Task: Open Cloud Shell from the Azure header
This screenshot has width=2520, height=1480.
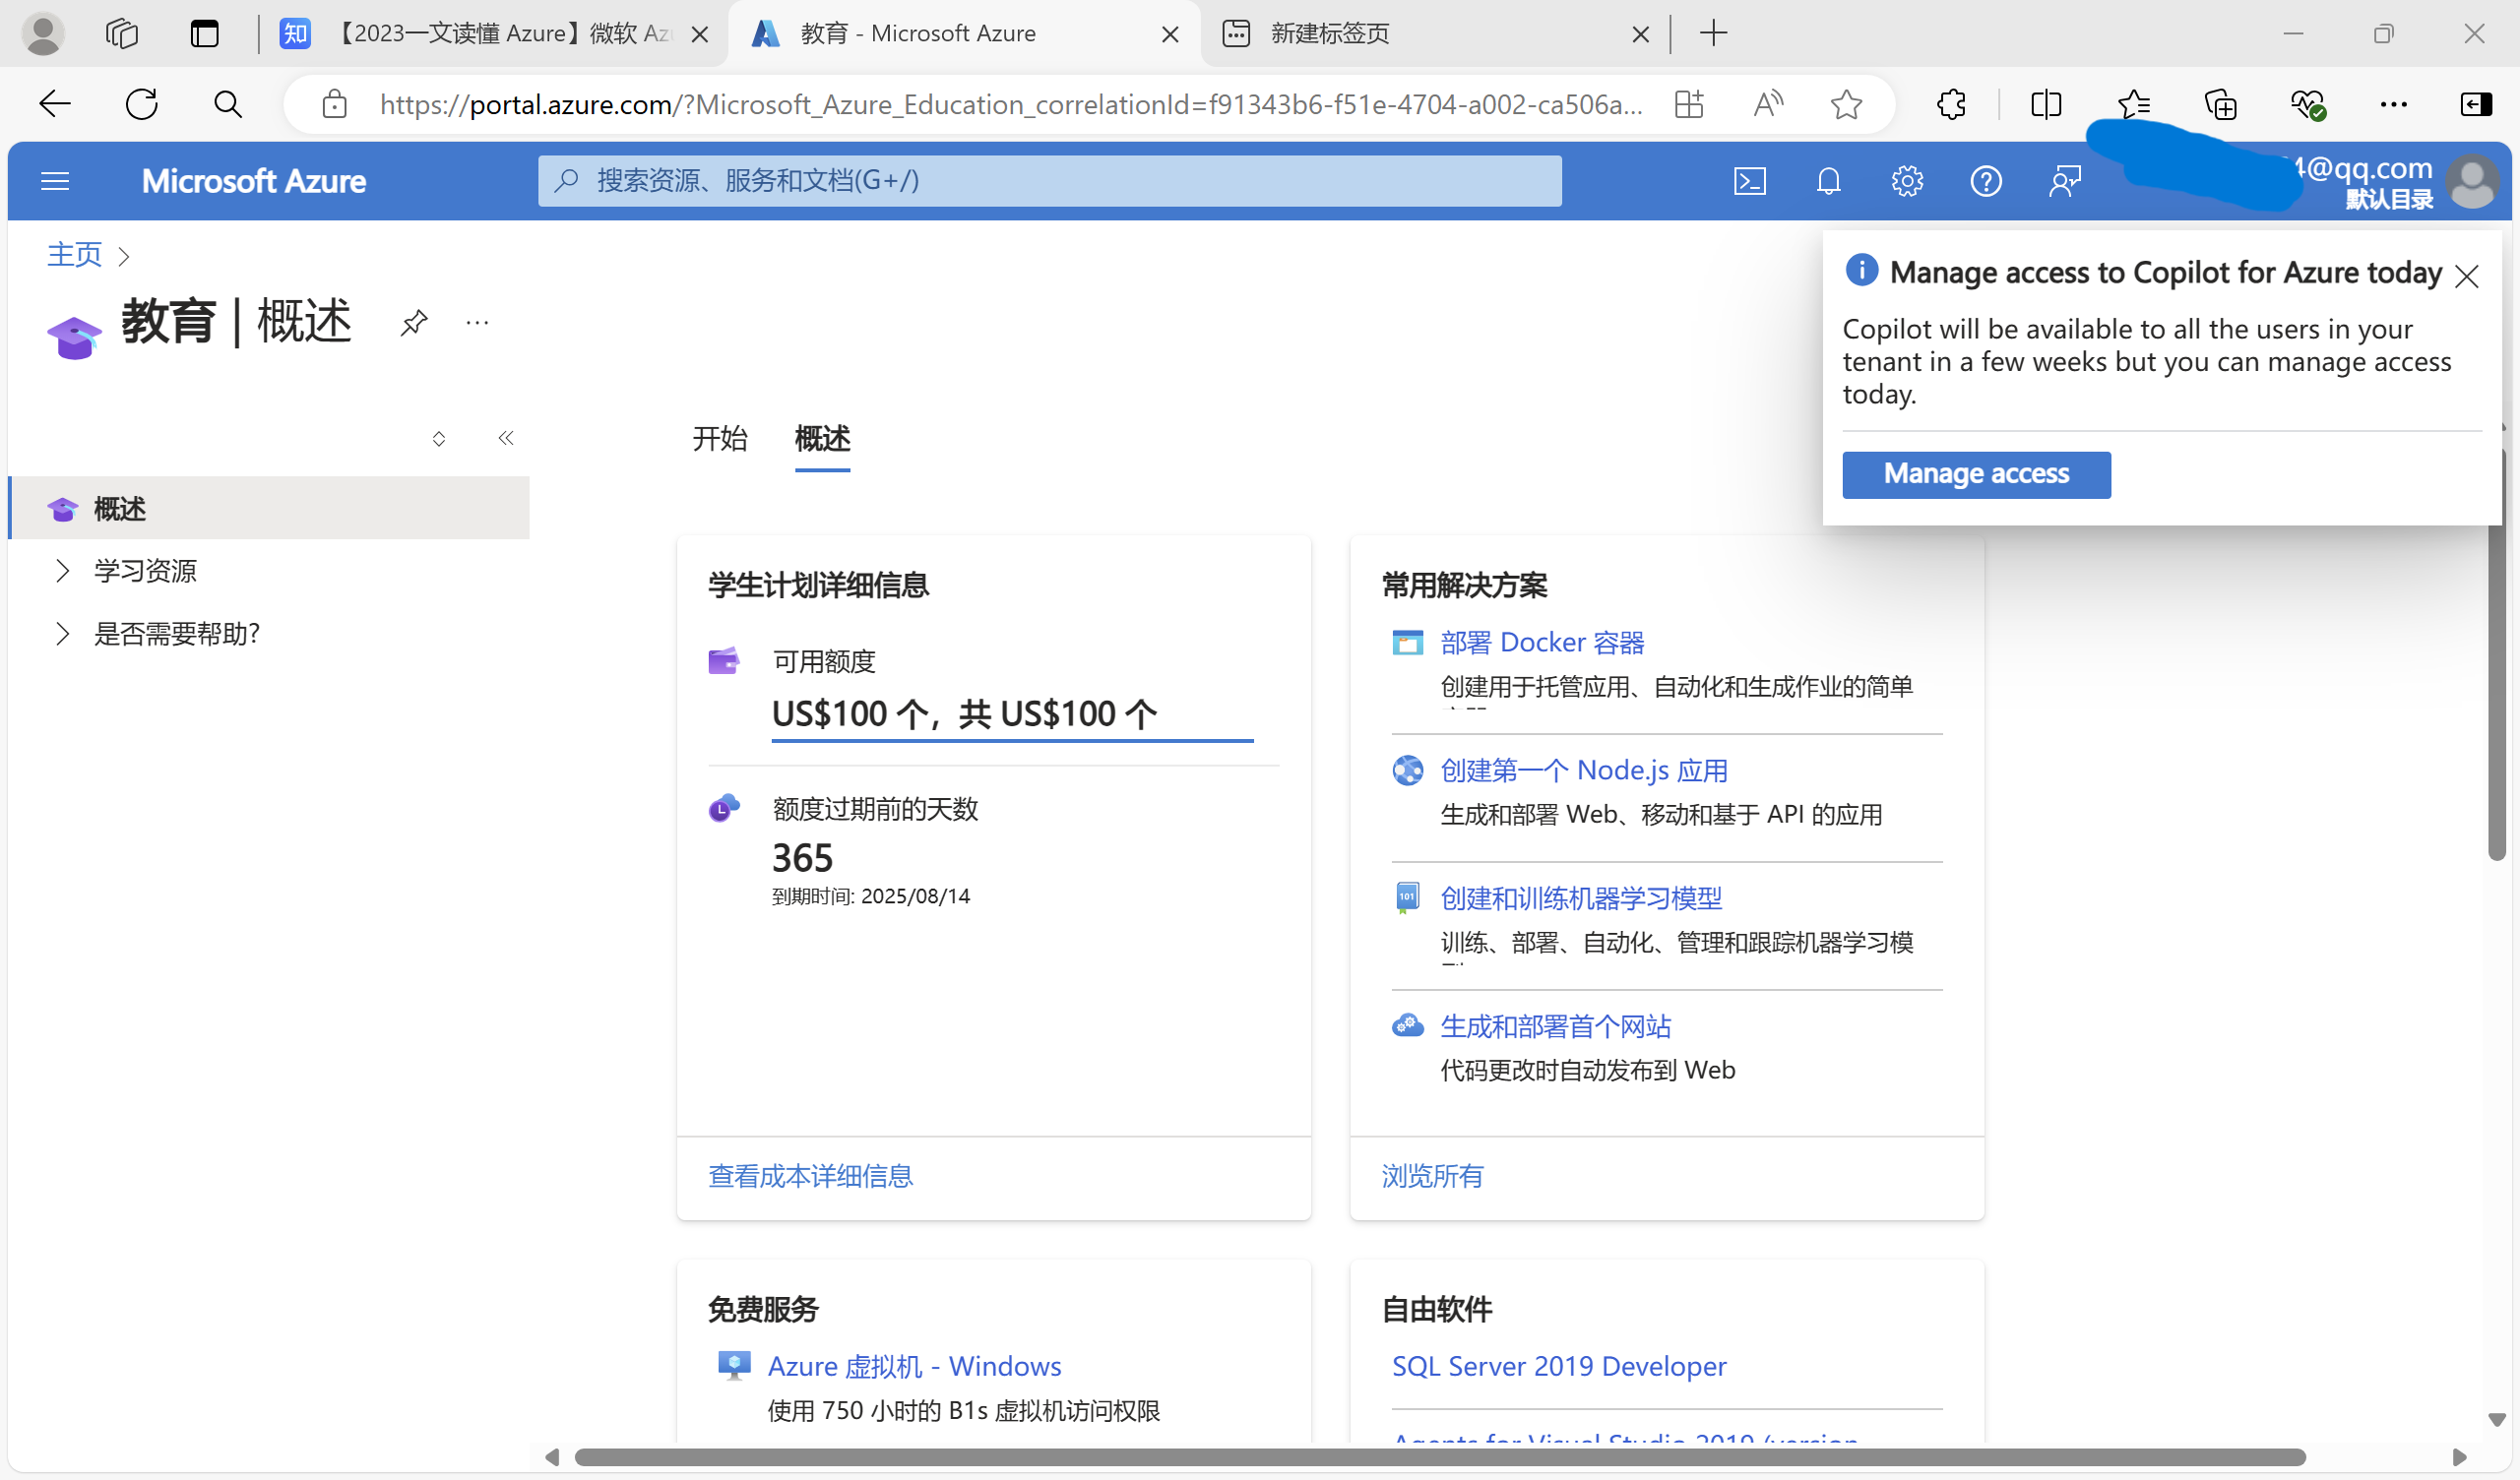Action: click(x=1749, y=181)
